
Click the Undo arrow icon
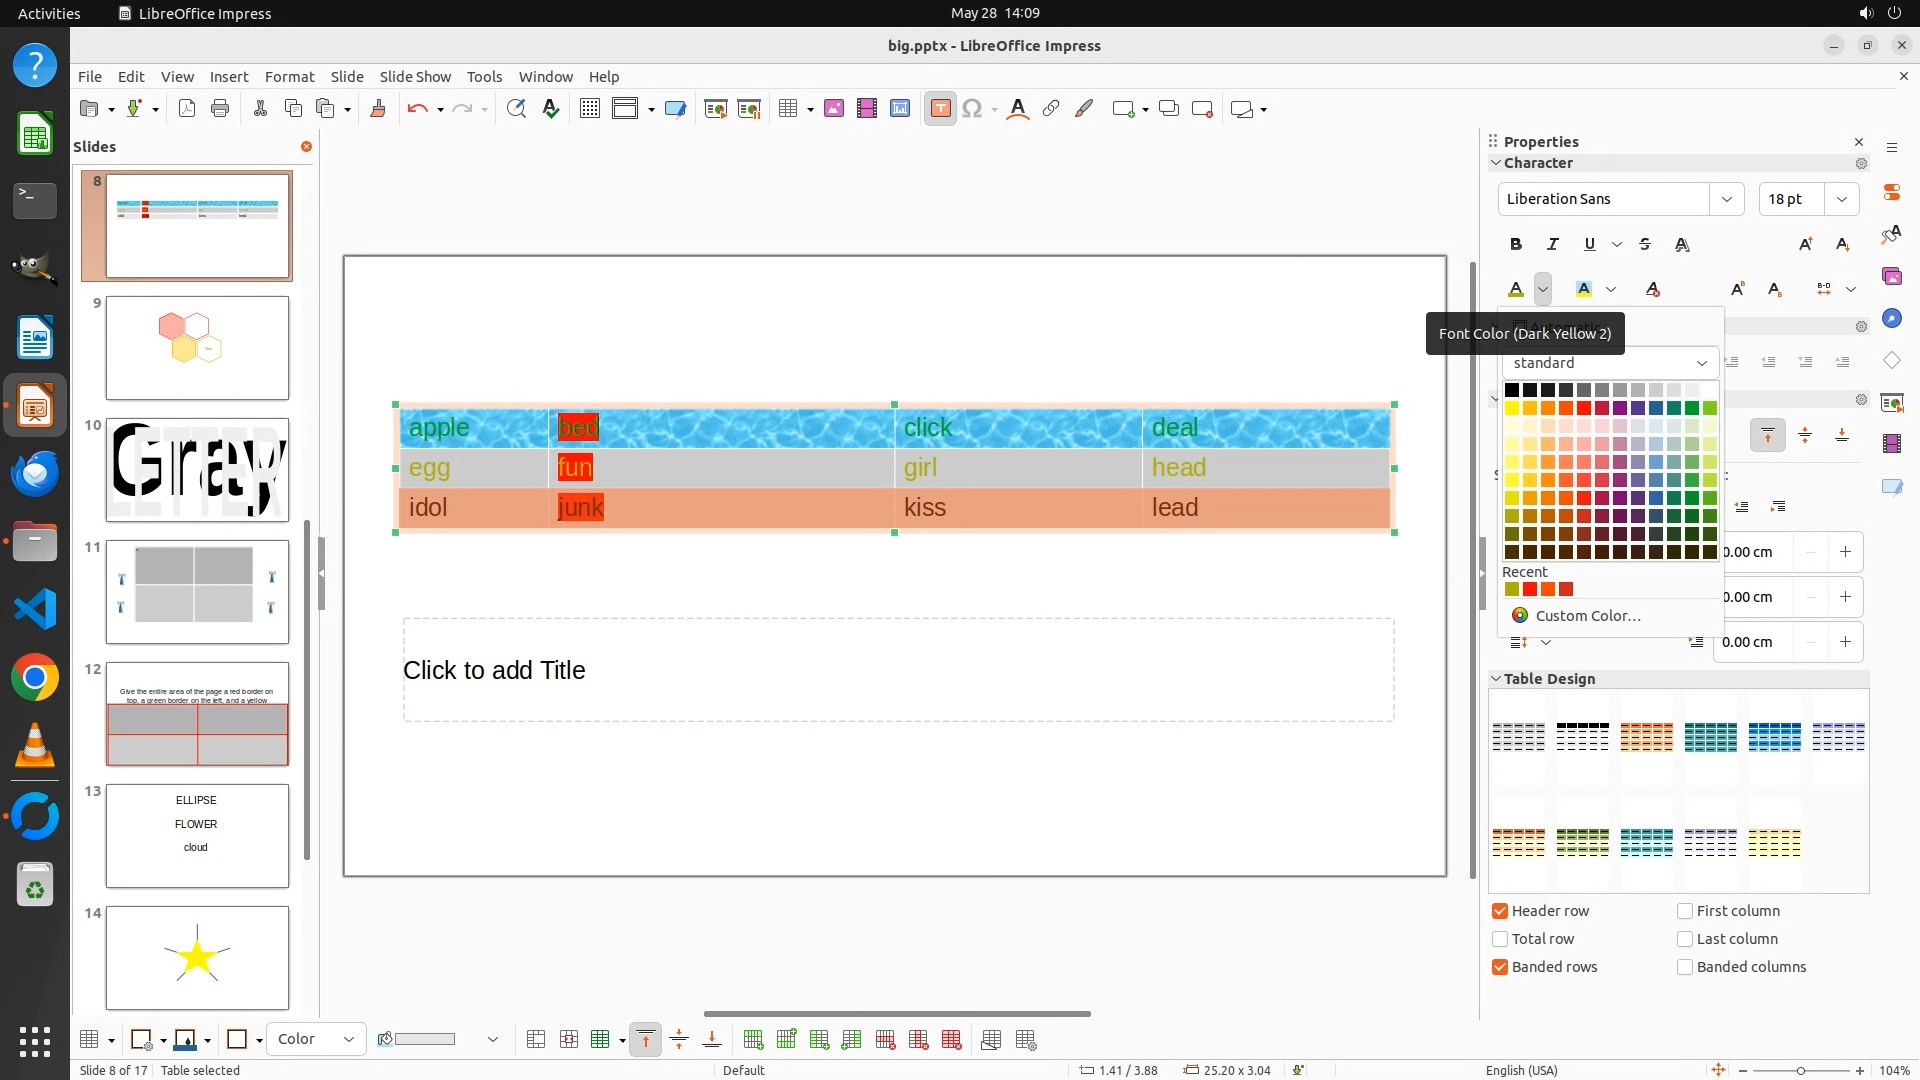pos(417,109)
